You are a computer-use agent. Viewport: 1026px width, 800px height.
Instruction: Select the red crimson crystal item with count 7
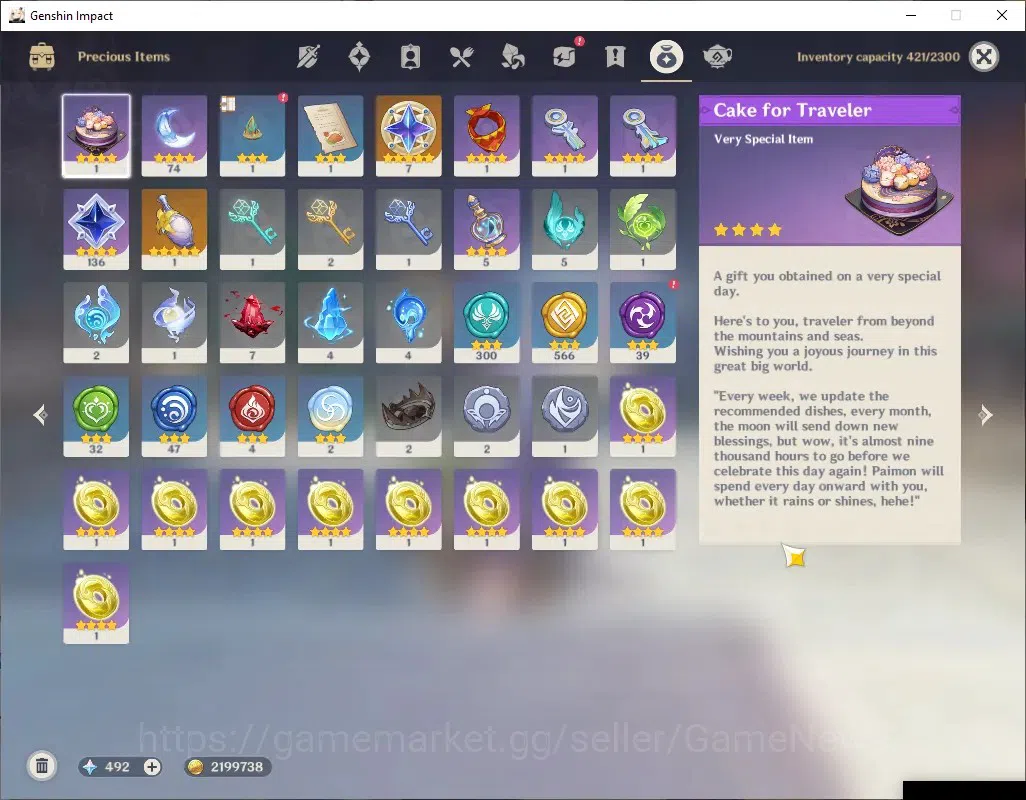point(253,322)
